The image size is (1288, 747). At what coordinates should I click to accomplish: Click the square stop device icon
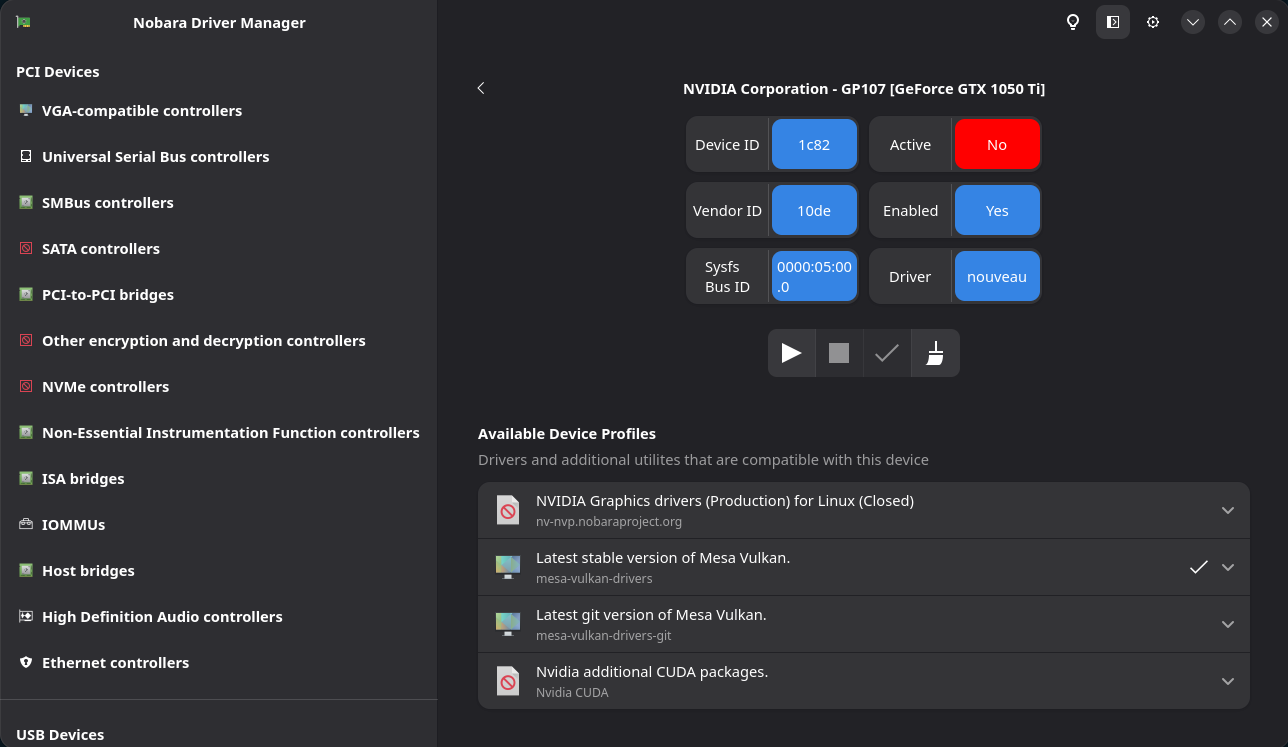tap(839, 353)
